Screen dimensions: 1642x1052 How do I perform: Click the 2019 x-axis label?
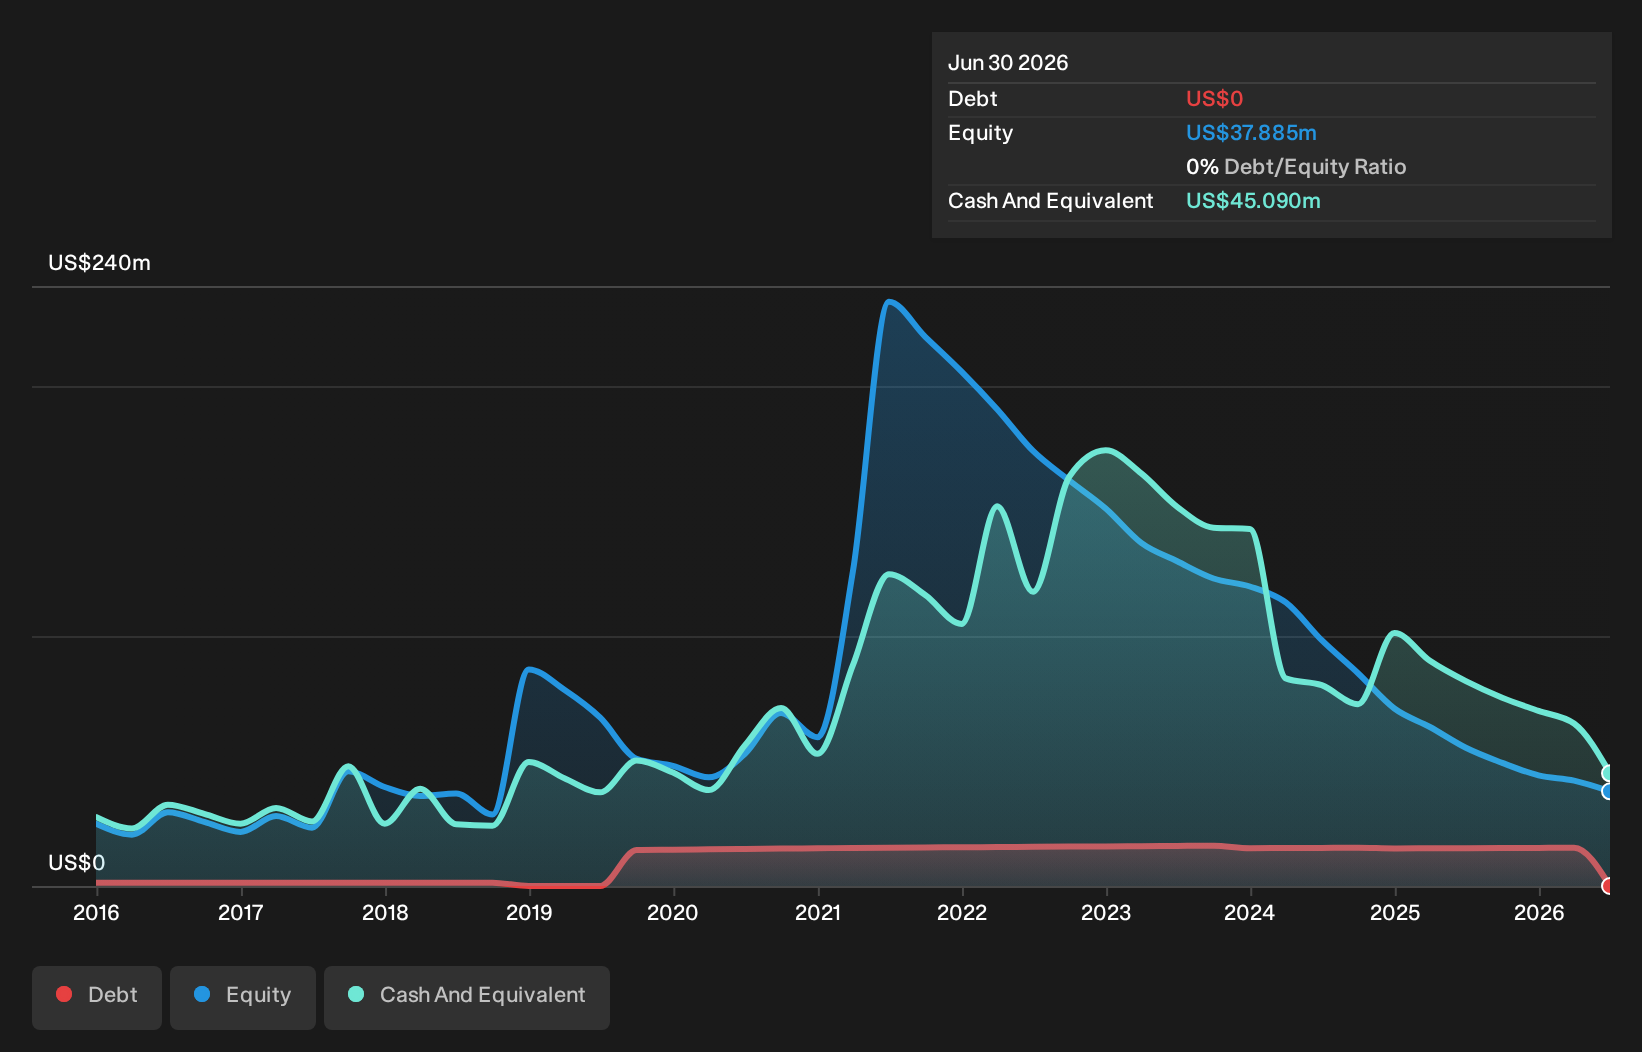pyautogui.click(x=529, y=912)
